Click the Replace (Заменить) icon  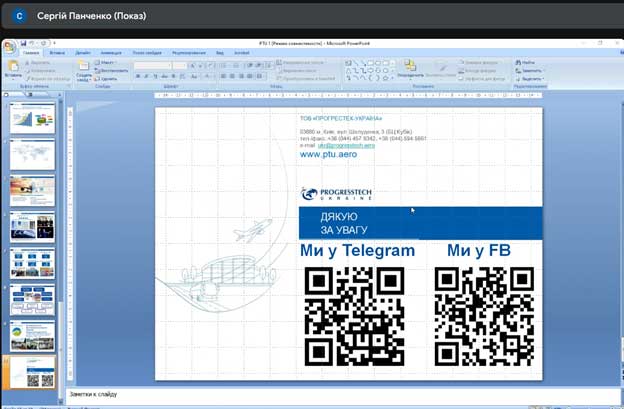[x=530, y=70]
